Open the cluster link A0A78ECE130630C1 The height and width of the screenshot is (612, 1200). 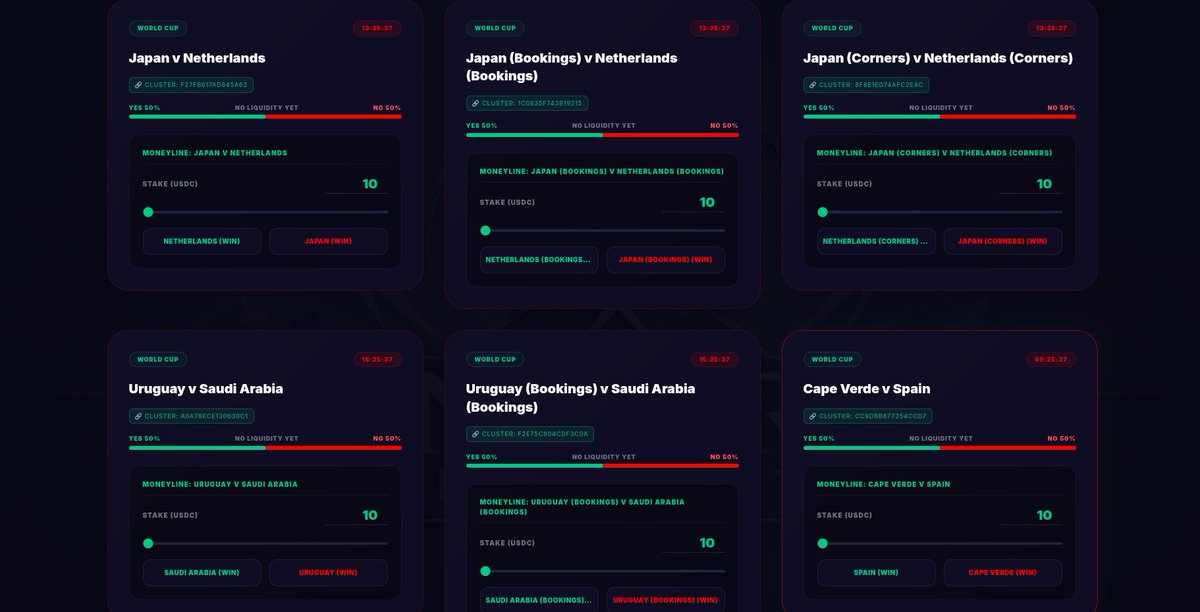tap(191, 416)
